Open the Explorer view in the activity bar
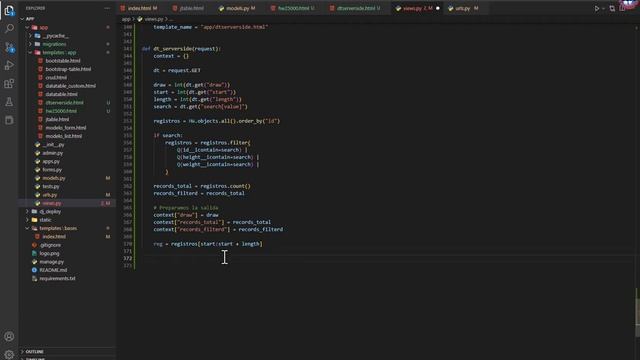The height and width of the screenshot is (360, 640). point(9,11)
